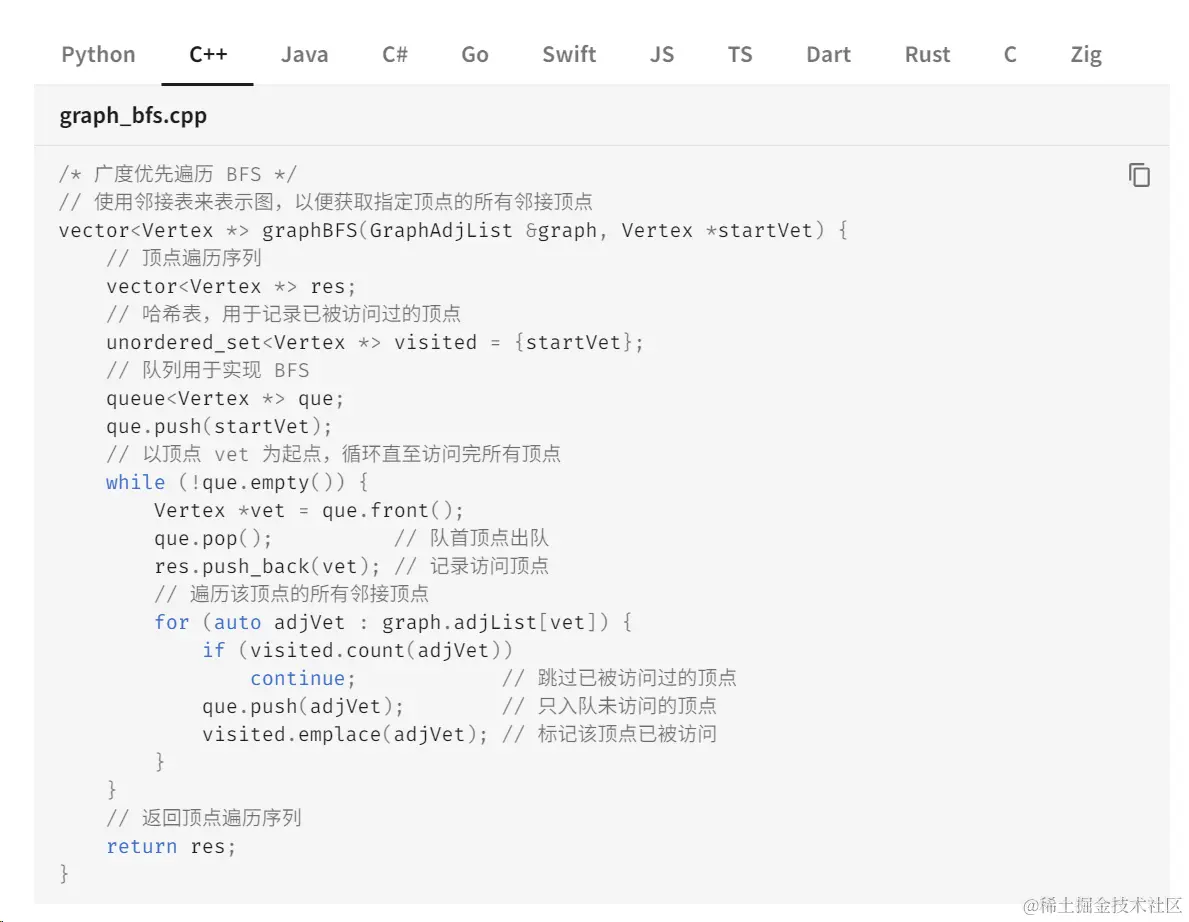Open the C# code example

[393, 55]
